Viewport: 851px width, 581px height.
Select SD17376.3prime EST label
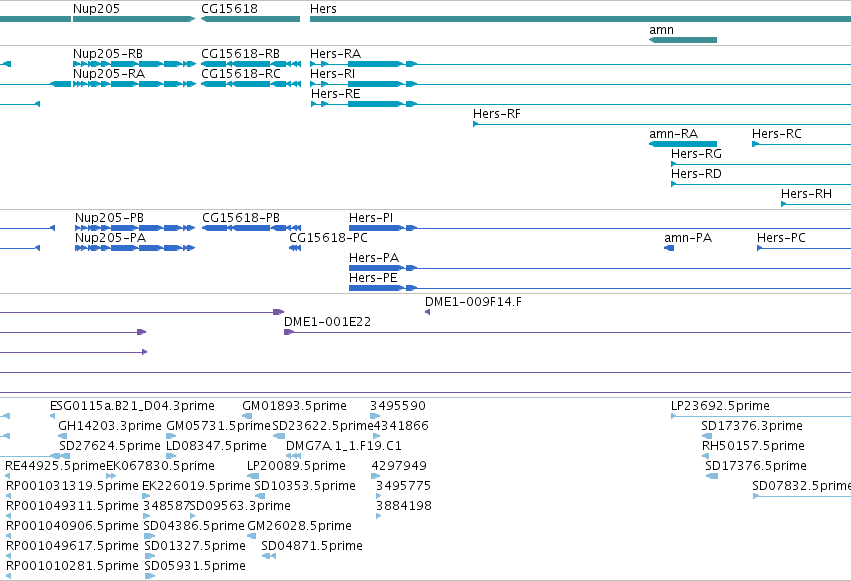(x=752, y=426)
